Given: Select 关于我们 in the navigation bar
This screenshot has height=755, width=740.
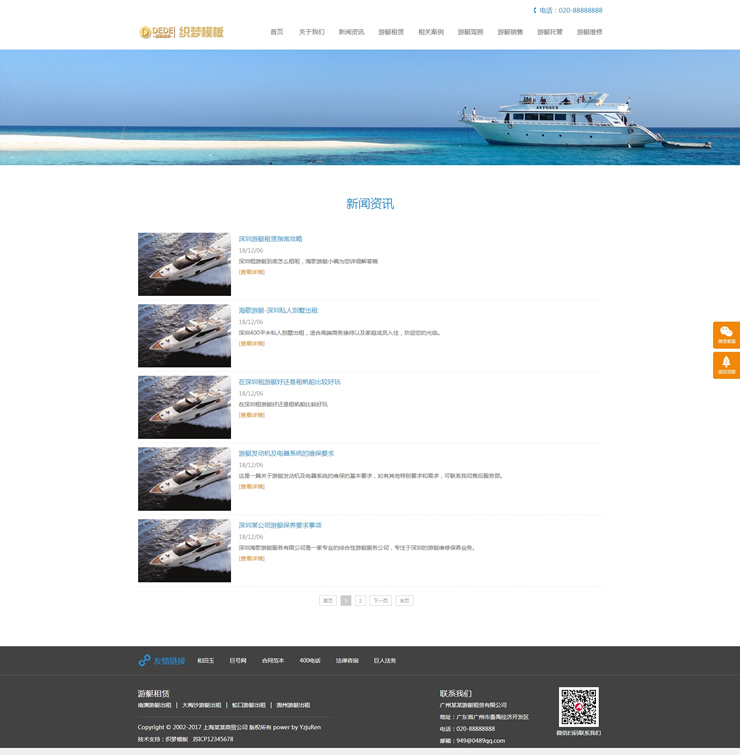Looking at the screenshot, I should click(x=311, y=32).
